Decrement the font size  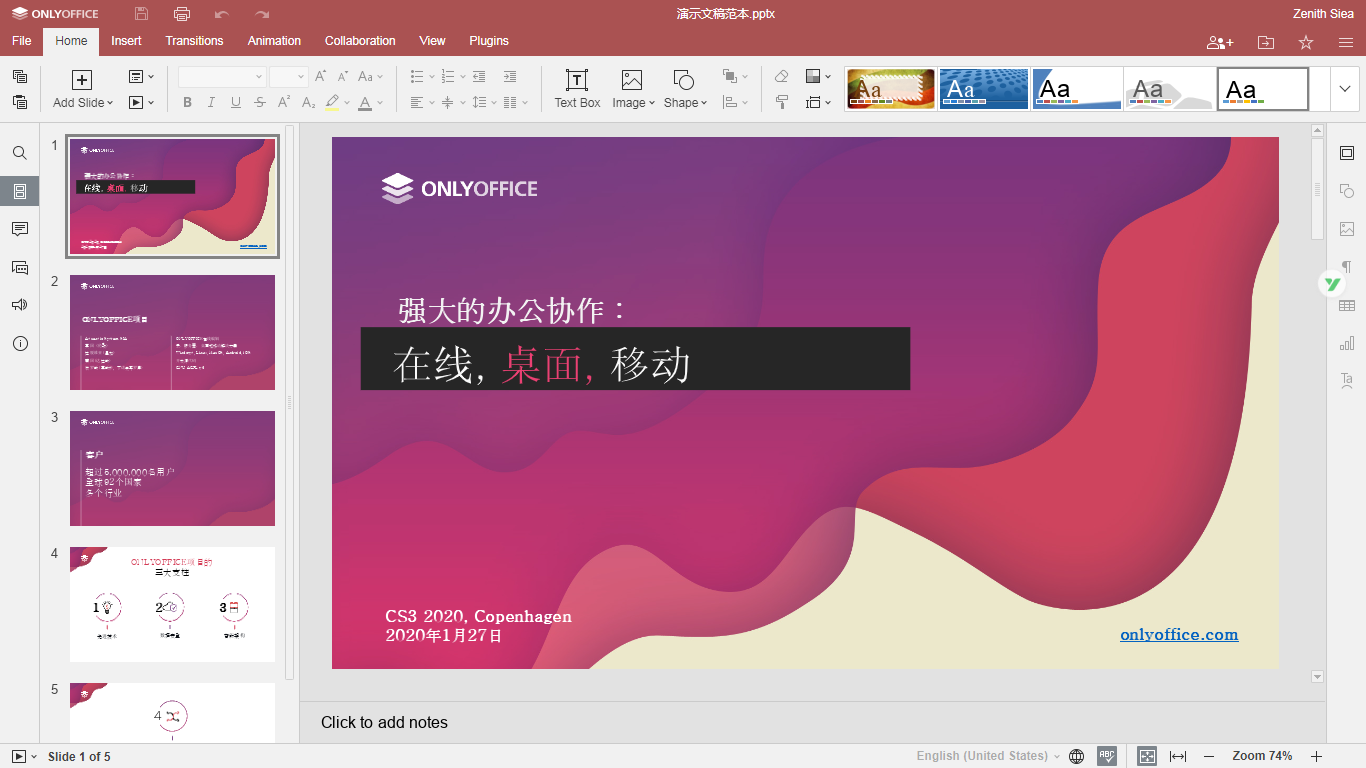(x=343, y=77)
